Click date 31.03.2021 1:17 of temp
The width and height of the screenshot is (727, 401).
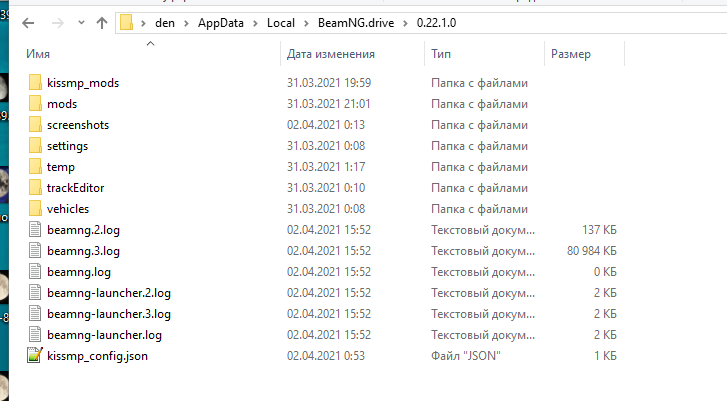(326, 167)
